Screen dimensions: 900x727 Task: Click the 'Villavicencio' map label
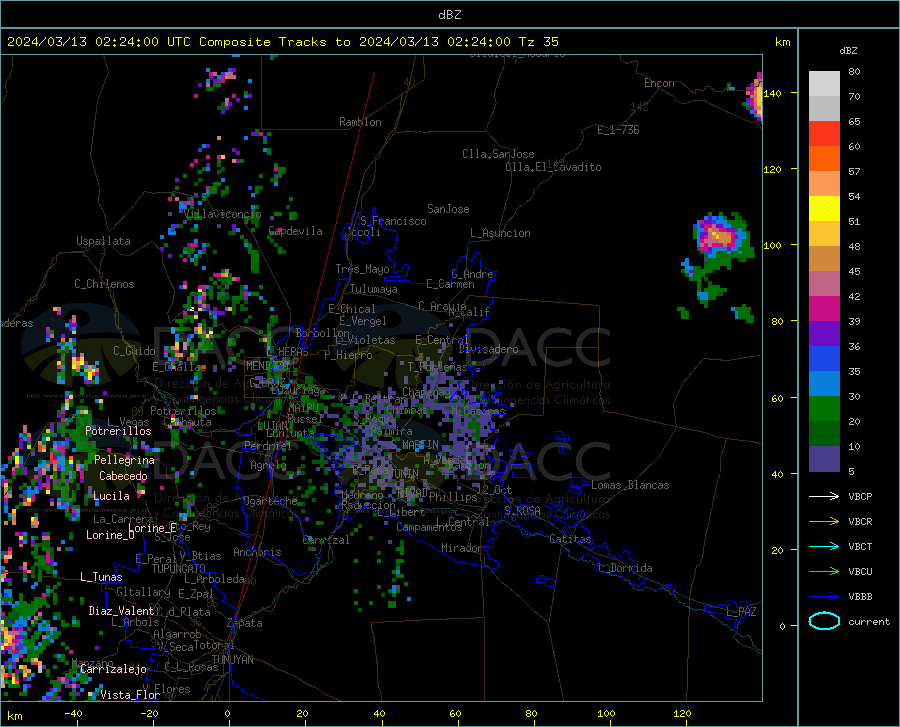[222, 214]
